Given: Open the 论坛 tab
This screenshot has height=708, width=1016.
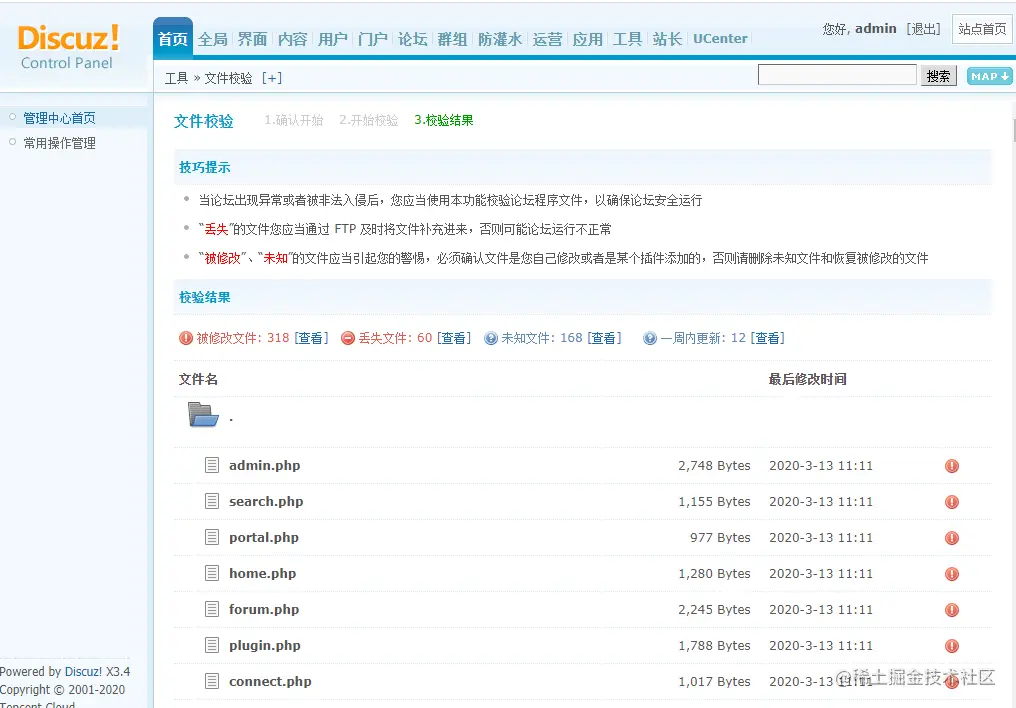Looking at the screenshot, I should click(413, 40).
